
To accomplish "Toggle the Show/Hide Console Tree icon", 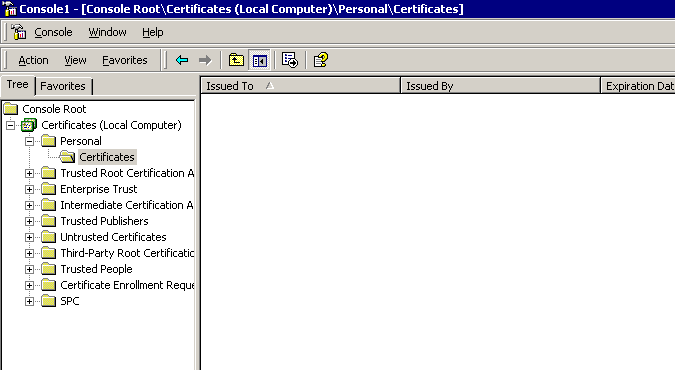I will [x=260, y=60].
